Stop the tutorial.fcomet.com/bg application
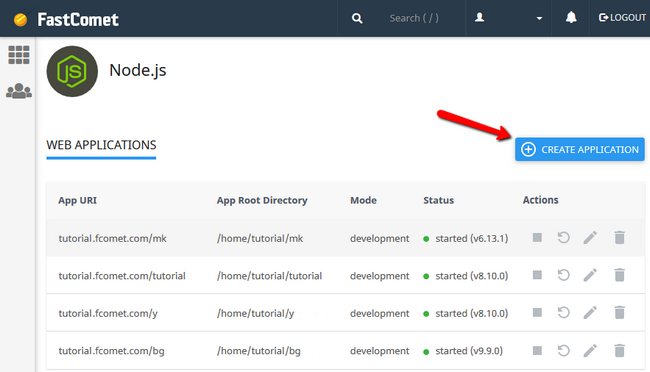650x372 pixels. click(537, 350)
